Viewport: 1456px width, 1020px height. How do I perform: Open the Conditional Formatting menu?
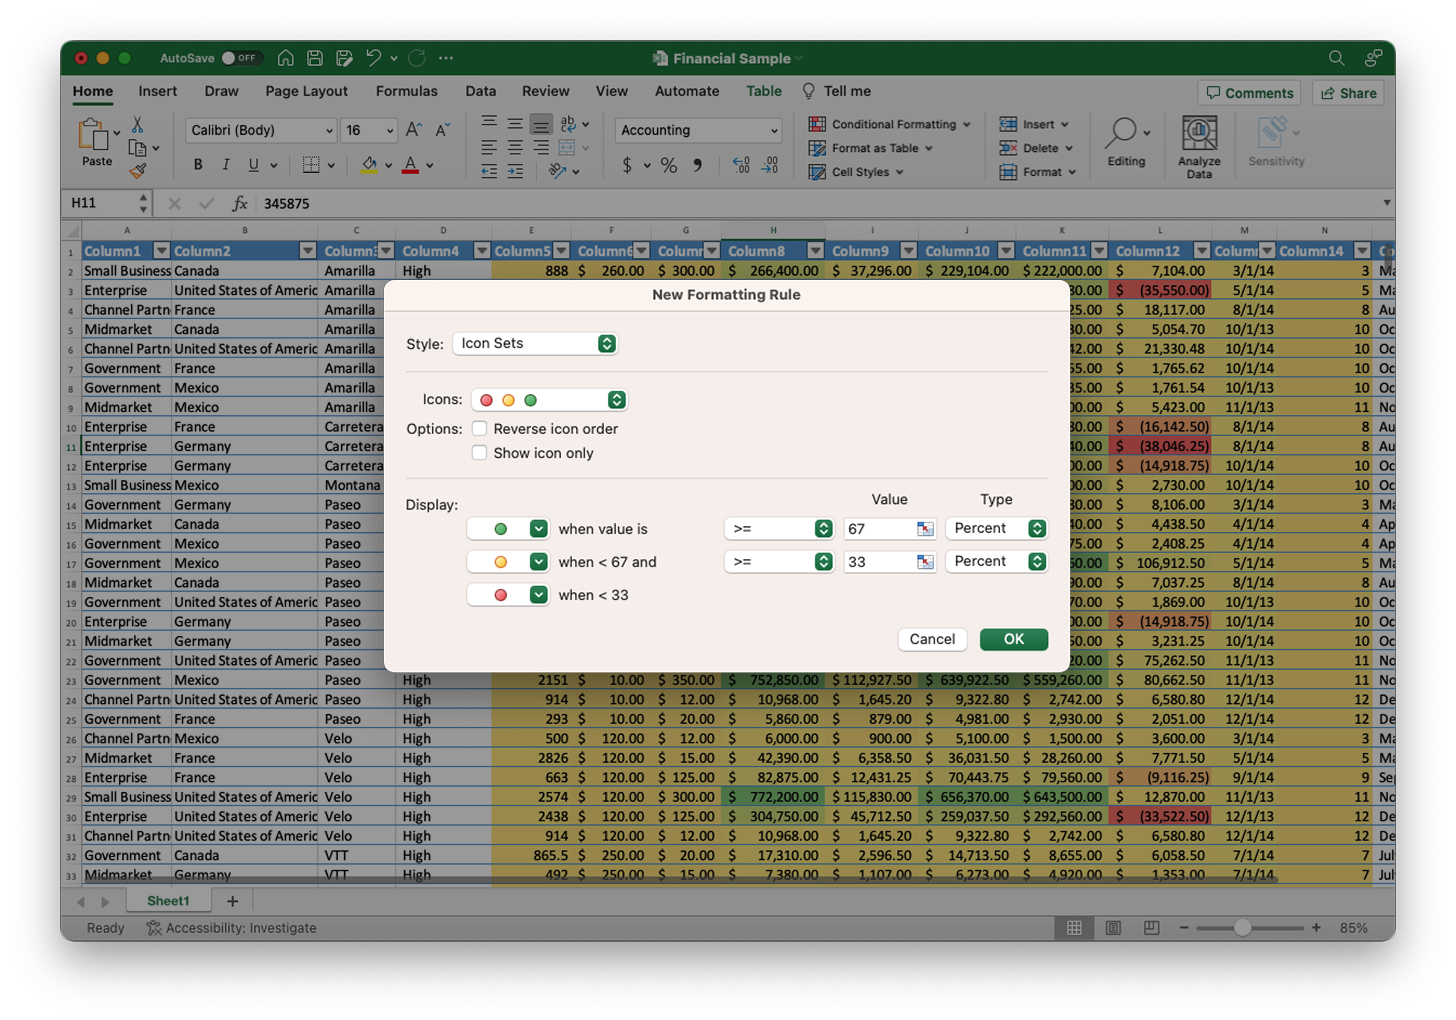click(888, 124)
